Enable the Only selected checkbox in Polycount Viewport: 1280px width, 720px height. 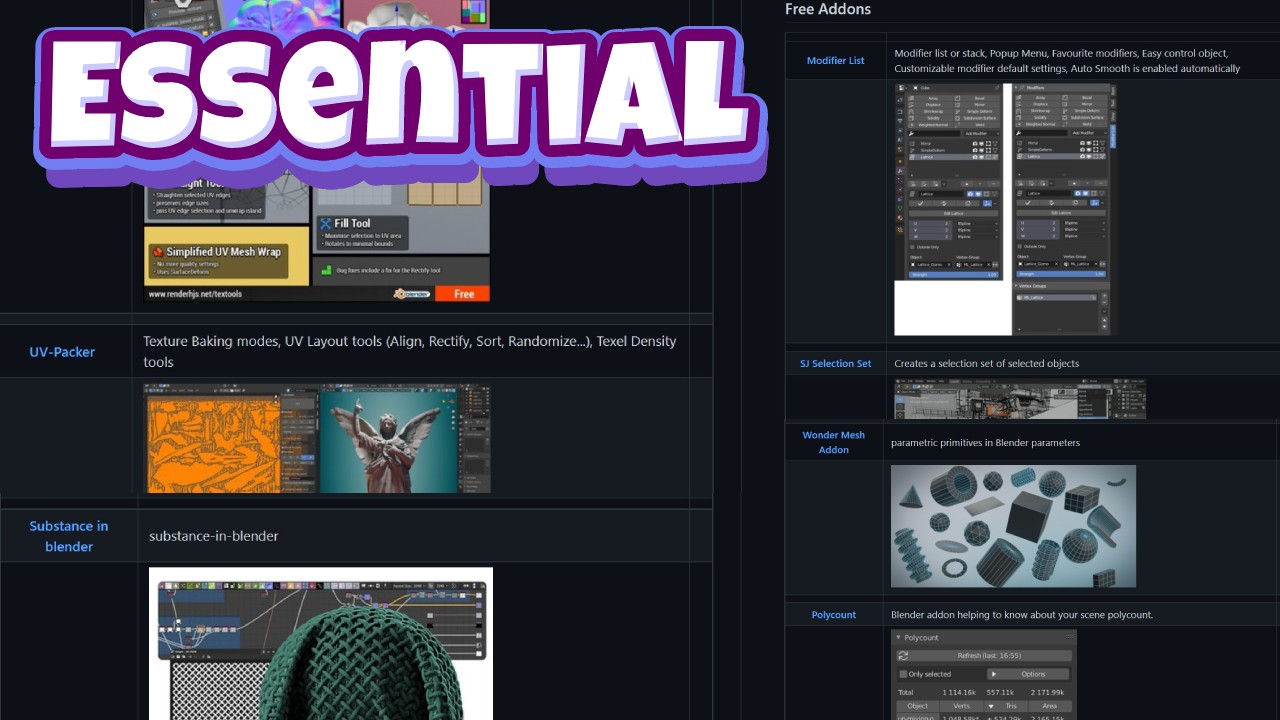(903, 673)
